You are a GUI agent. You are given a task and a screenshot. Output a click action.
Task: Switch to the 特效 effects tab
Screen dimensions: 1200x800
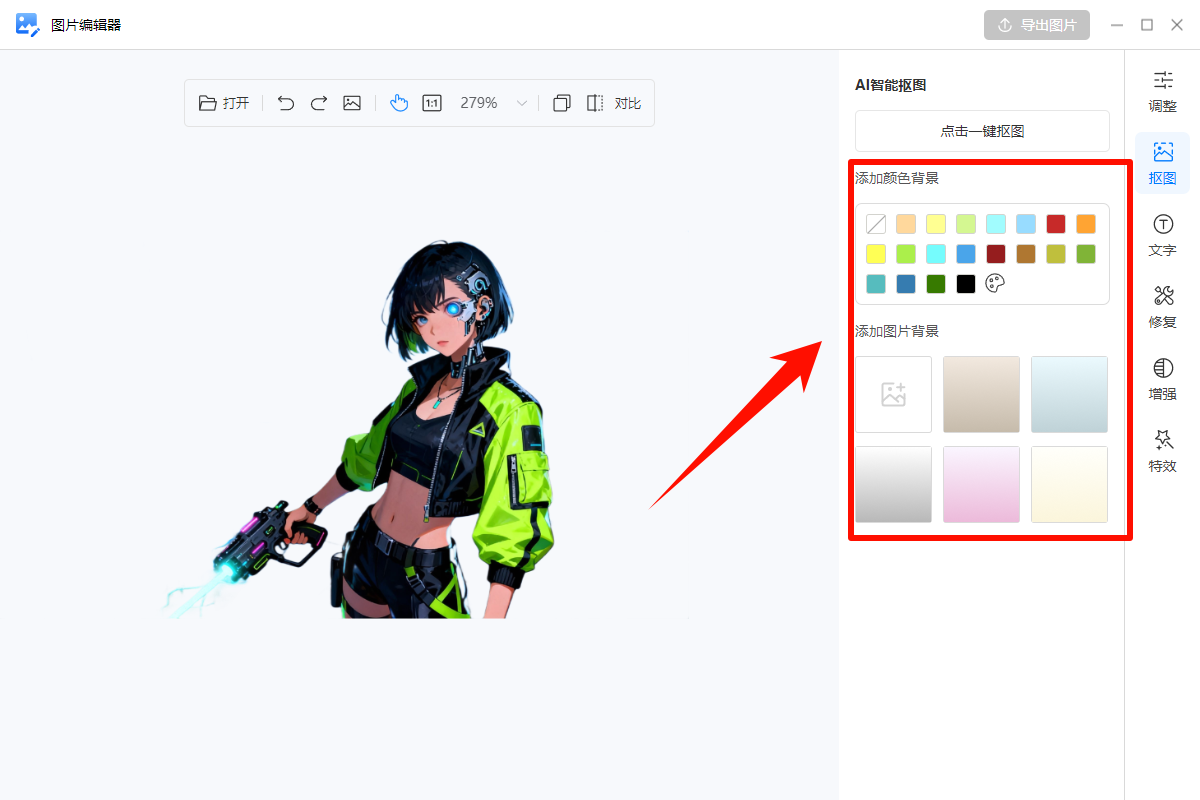1162,451
